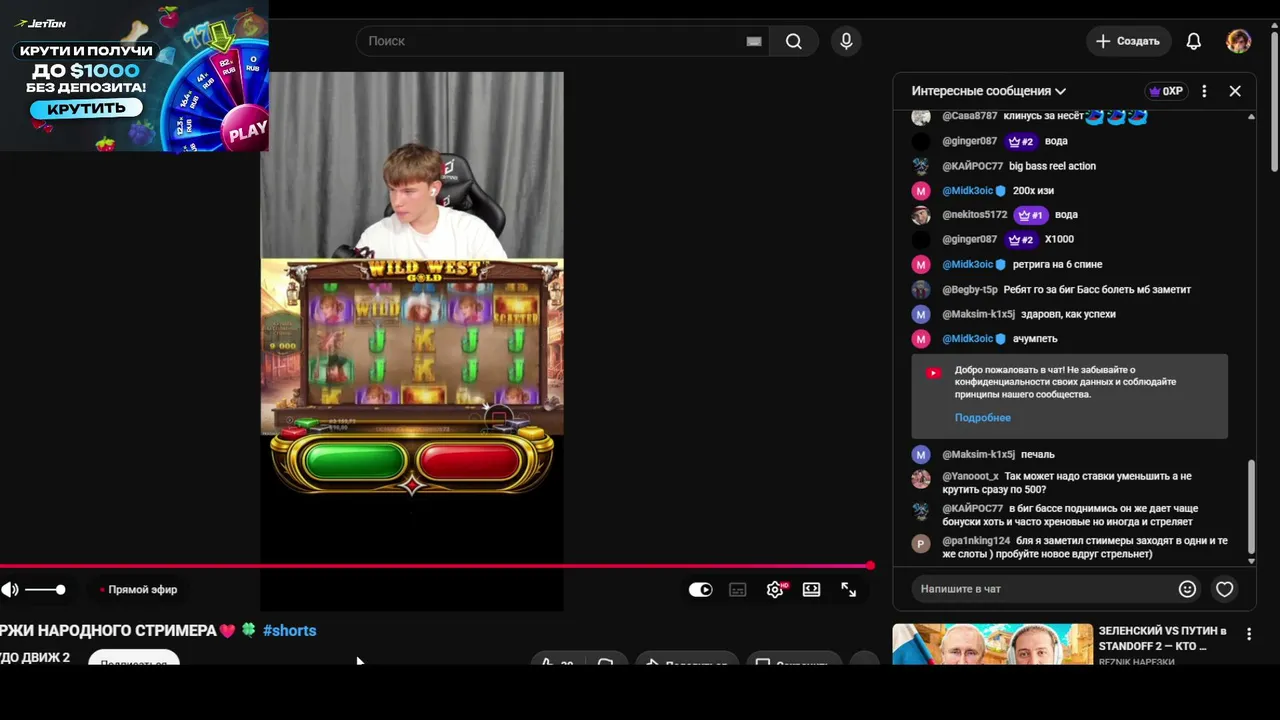Toggle the autoplay switch
Viewport: 1280px width, 720px height.
tap(700, 590)
